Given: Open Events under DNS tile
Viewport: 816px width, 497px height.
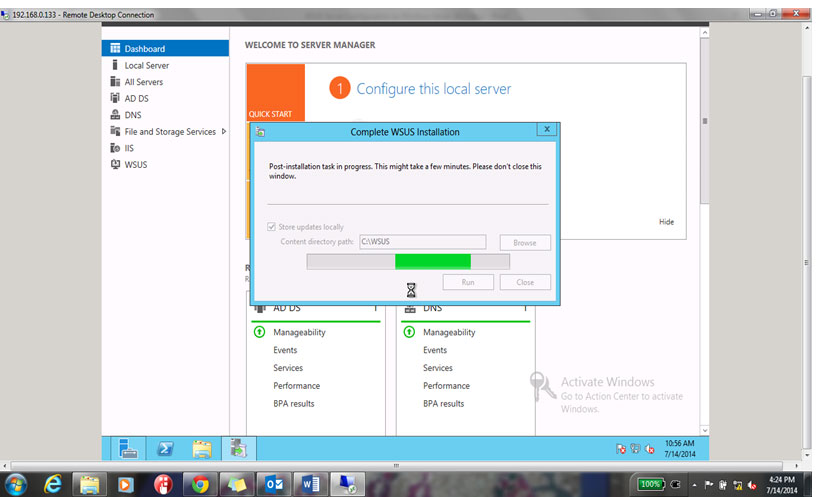Looking at the screenshot, I should 435,350.
